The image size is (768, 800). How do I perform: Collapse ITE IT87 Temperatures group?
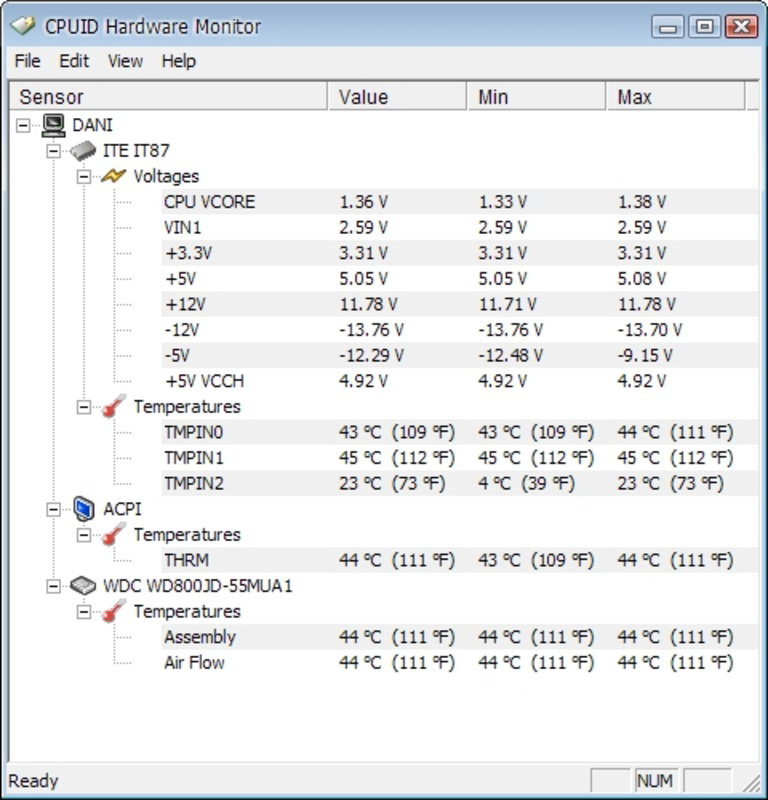pyautogui.click(x=84, y=407)
